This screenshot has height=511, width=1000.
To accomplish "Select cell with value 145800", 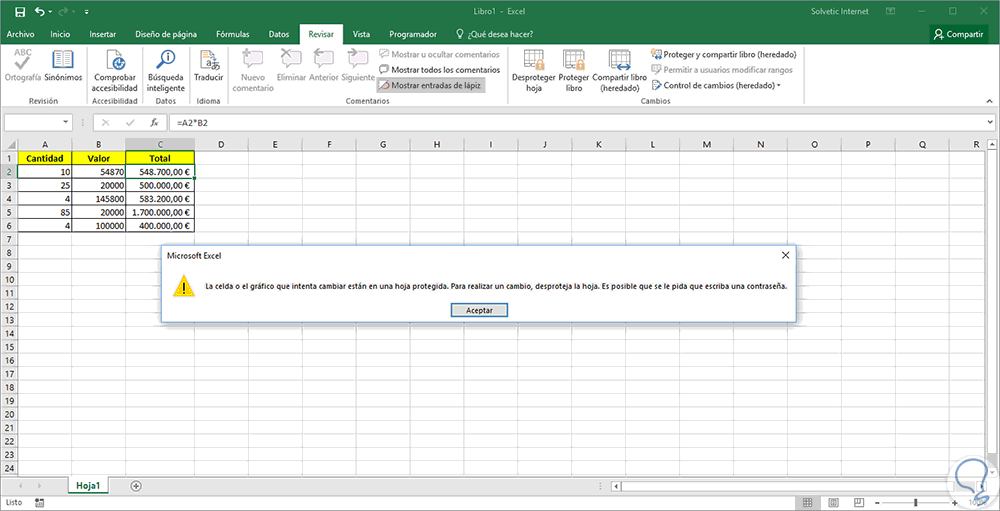I will [x=99, y=199].
